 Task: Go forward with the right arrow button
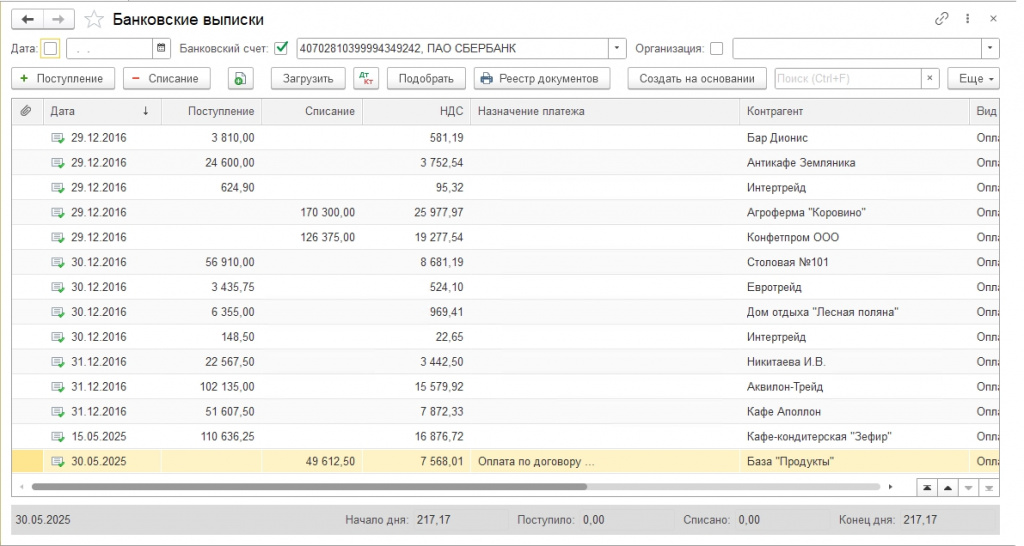(x=58, y=20)
